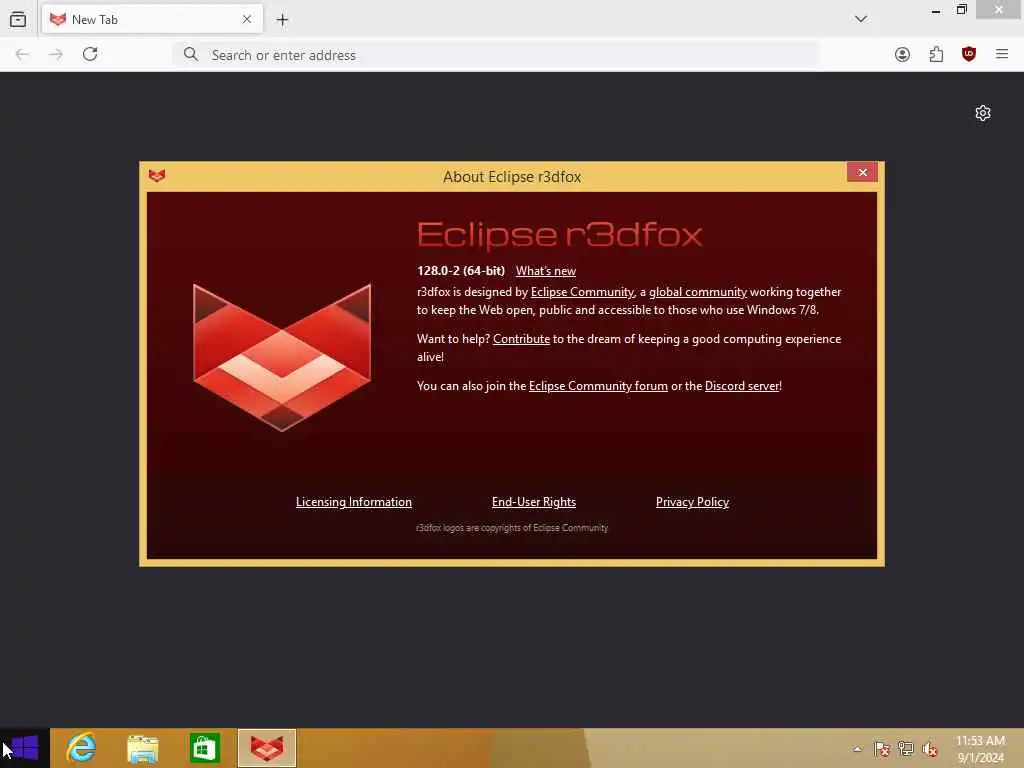Restore down the browser window
Viewport: 1024px width, 768px height.
coord(961,10)
